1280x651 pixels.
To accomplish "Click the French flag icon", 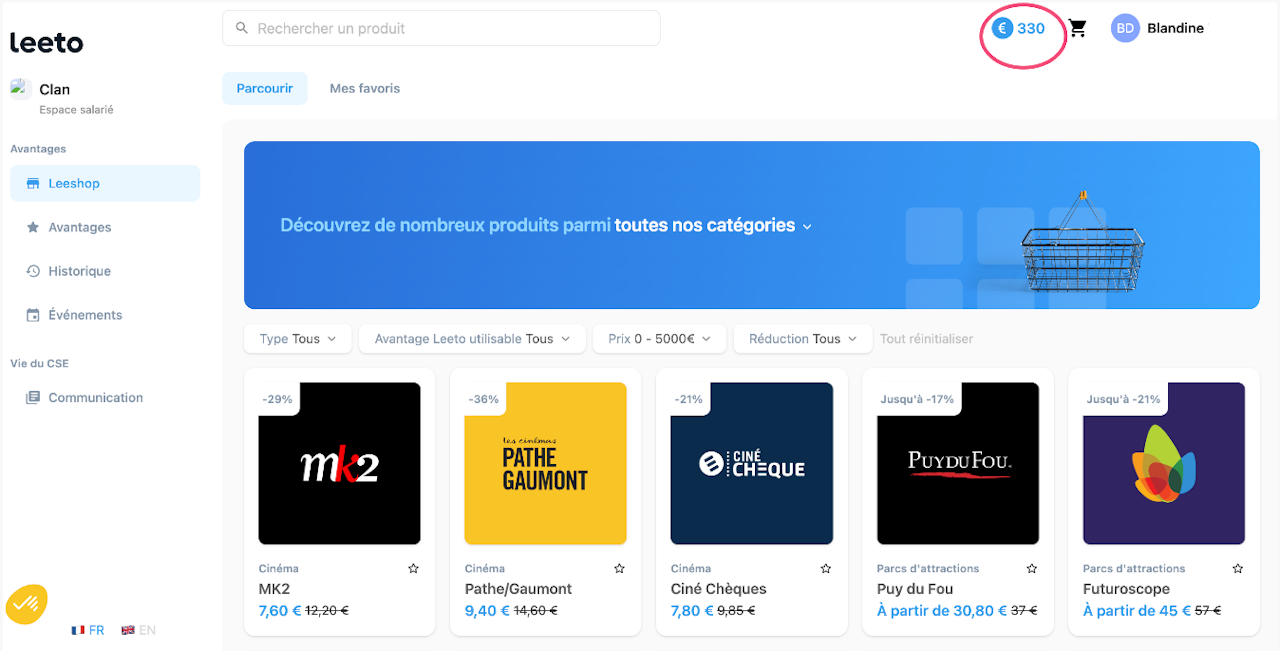I will pyautogui.click(x=78, y=630).
